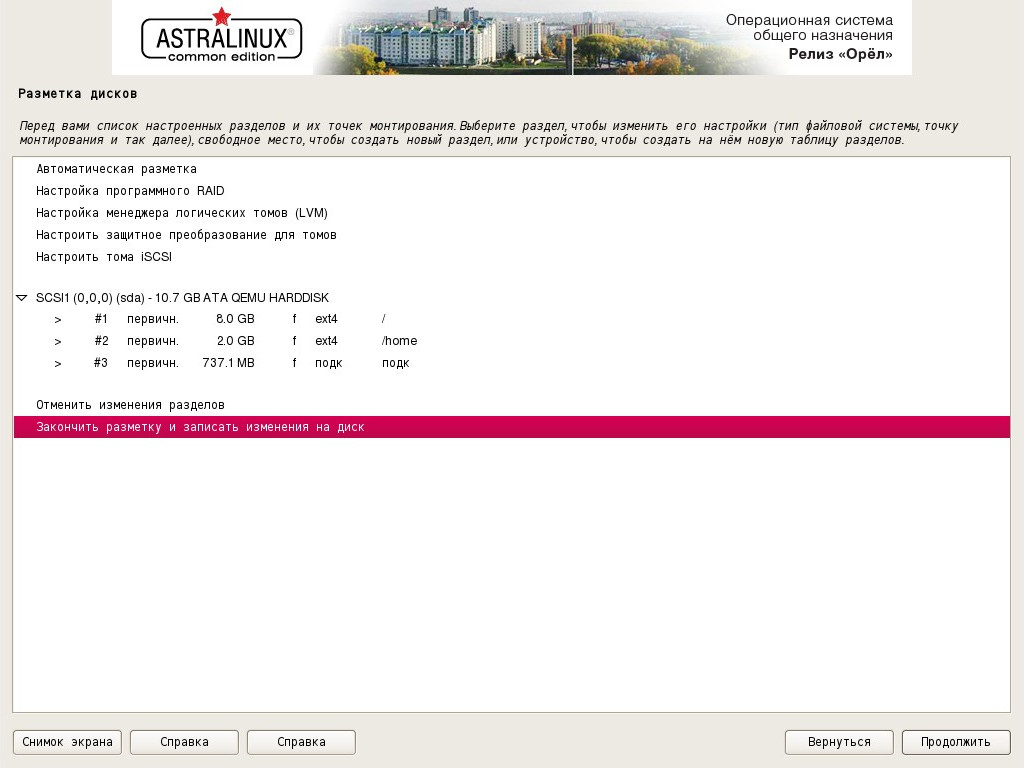Click the Релиз «Орёл» banner text
Viewport: 1024px width, 768px height.
point(840,54)
